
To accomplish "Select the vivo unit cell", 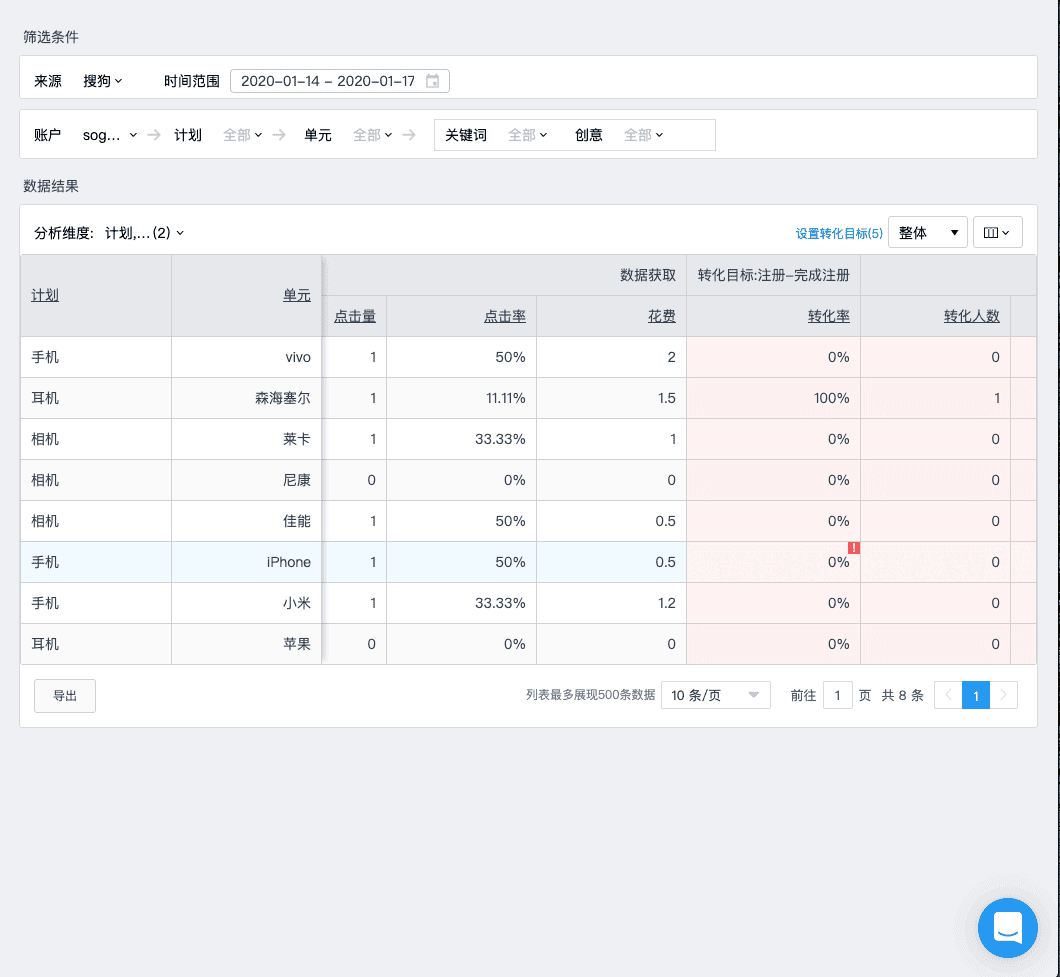I will [x=247, y=357].
